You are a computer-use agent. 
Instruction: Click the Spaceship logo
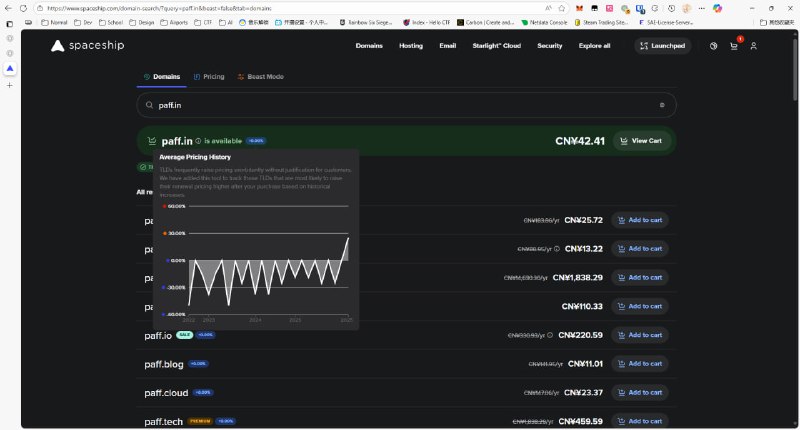coord(86,46)
